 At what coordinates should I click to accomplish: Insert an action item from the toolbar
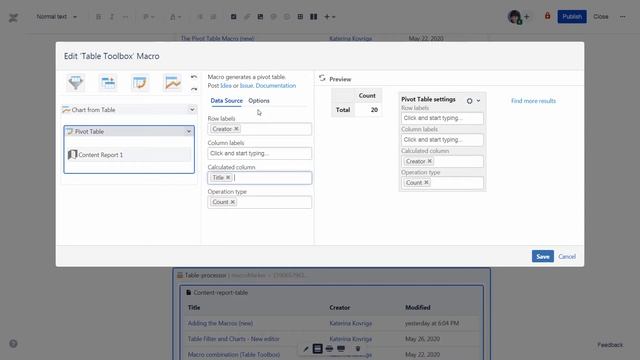click(233, 17)
